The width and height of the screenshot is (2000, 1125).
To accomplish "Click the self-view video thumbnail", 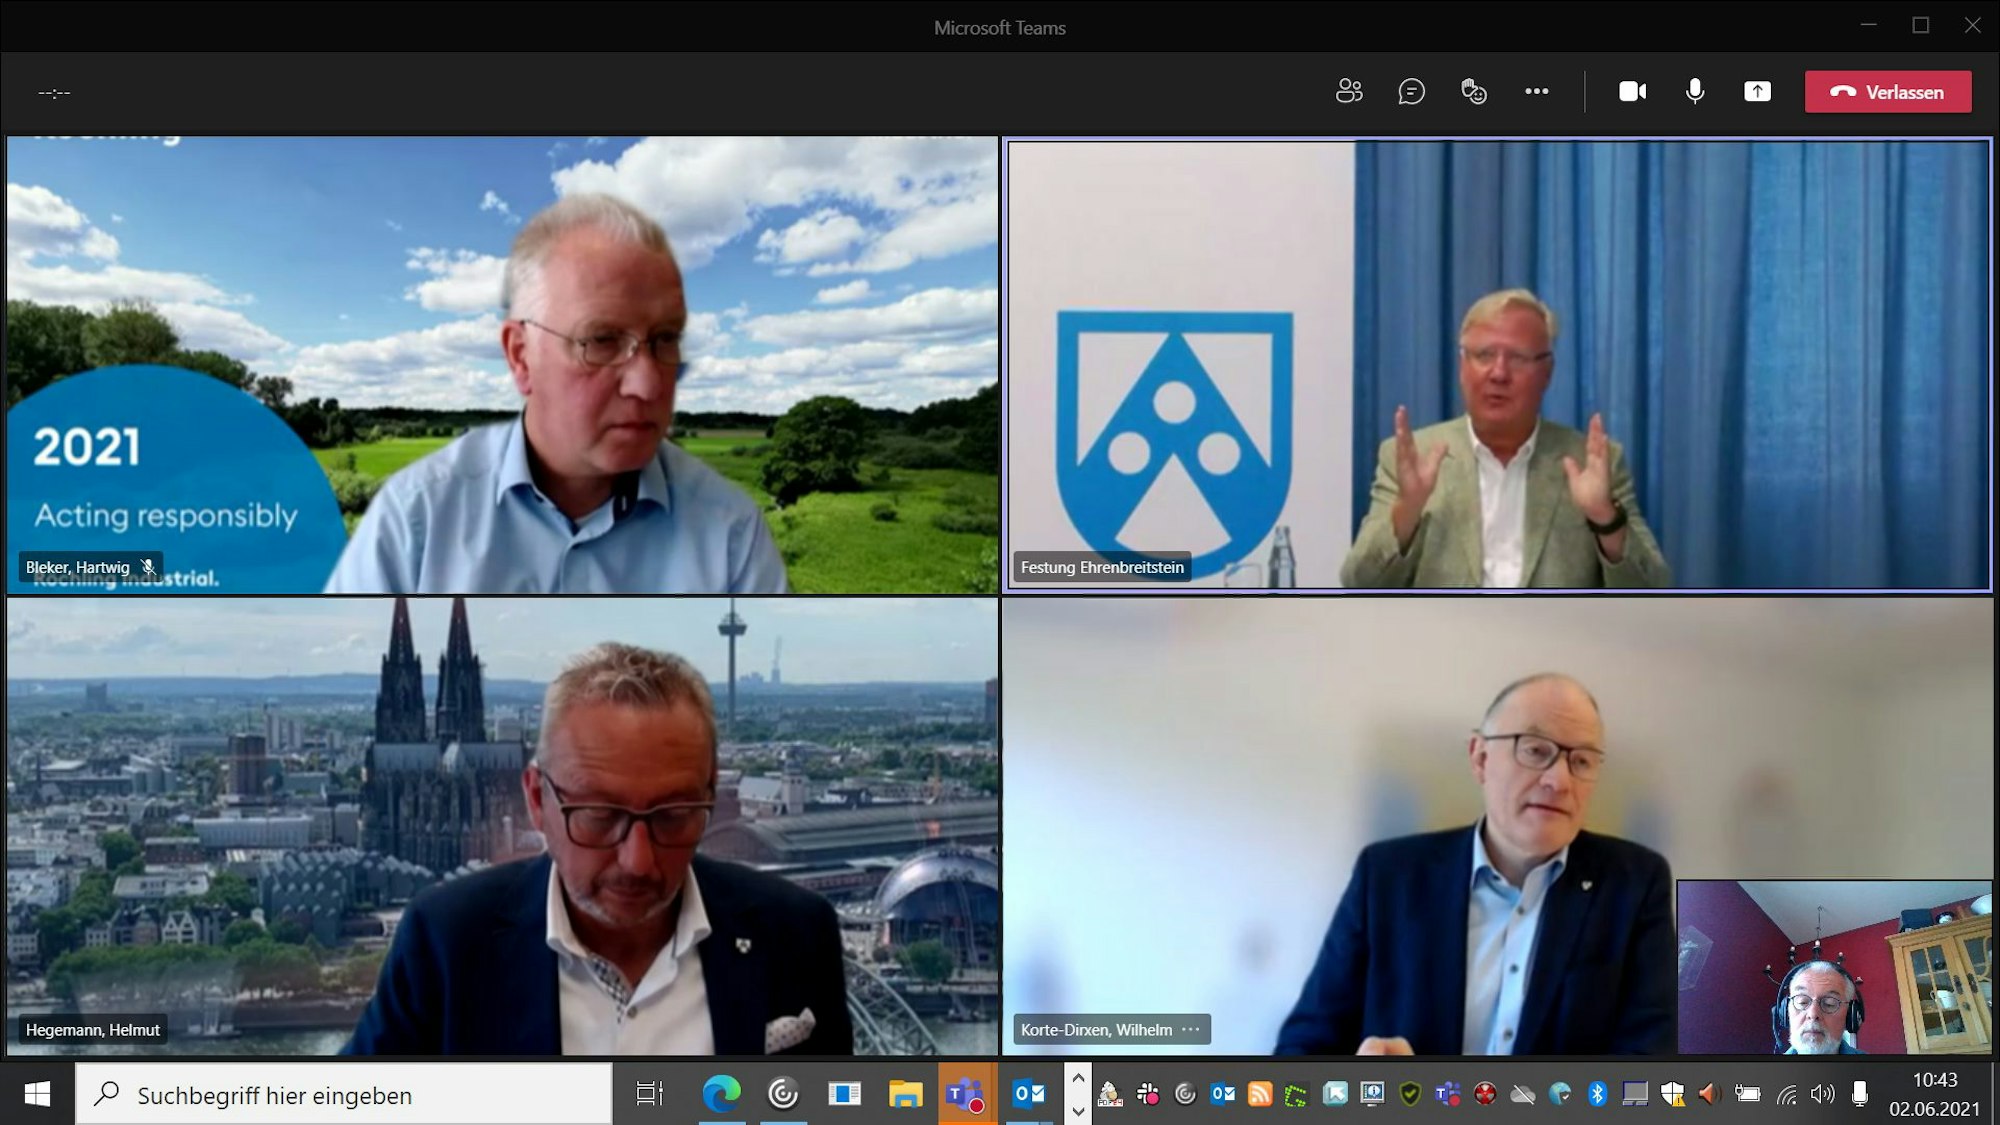I will point(1833,966).
